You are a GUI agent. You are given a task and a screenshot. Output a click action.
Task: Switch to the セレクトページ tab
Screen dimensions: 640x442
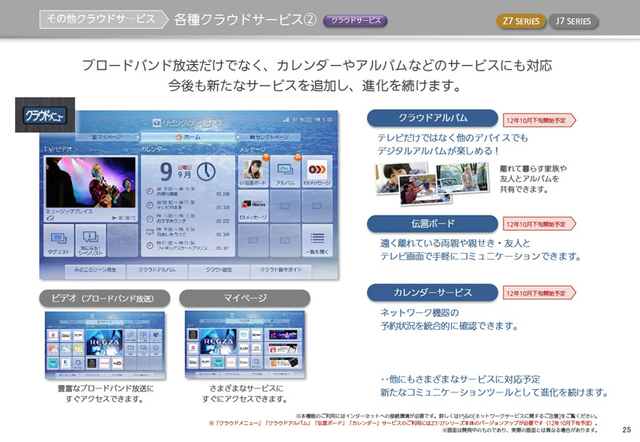[x=269, y=138]
